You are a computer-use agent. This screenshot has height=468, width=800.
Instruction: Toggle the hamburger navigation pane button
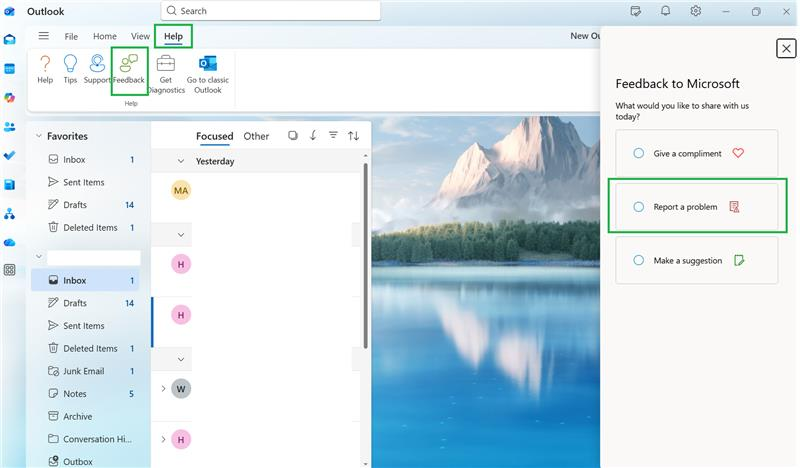[44, 36]
